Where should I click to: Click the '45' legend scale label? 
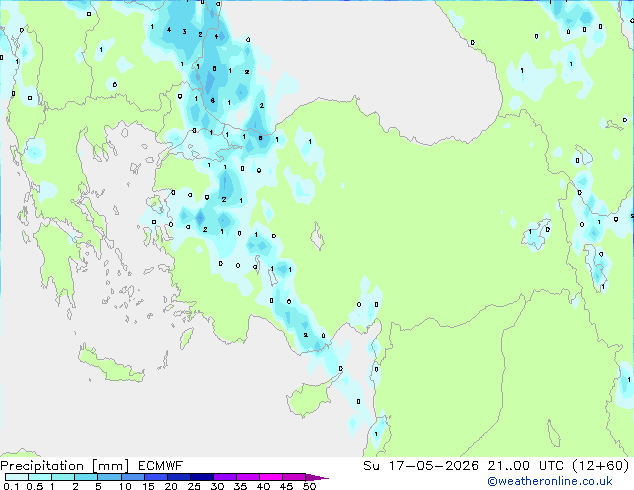click(286, 486)
